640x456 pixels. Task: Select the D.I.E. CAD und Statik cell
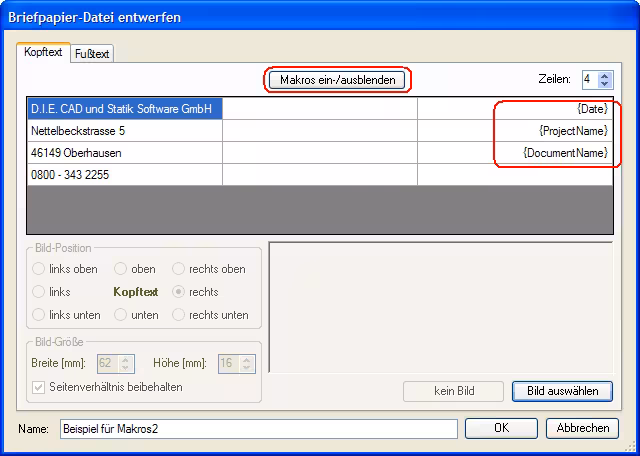coord(124,109)
